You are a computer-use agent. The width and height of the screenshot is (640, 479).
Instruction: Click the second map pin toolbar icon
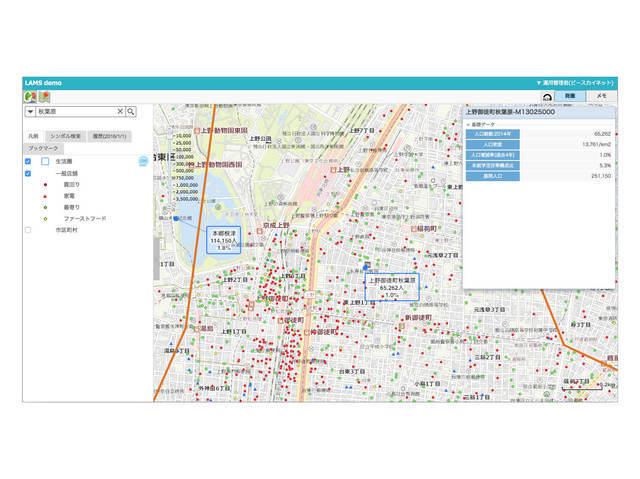click(44, 97)
